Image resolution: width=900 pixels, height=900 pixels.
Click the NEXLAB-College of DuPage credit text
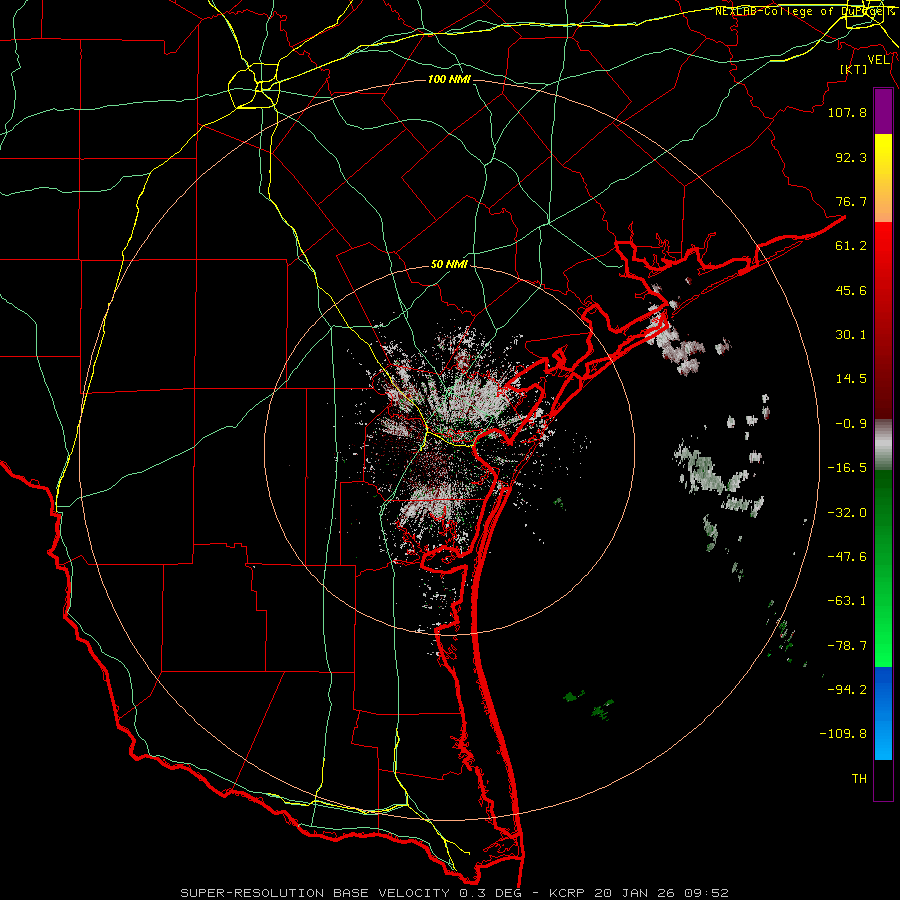point(804,11)
